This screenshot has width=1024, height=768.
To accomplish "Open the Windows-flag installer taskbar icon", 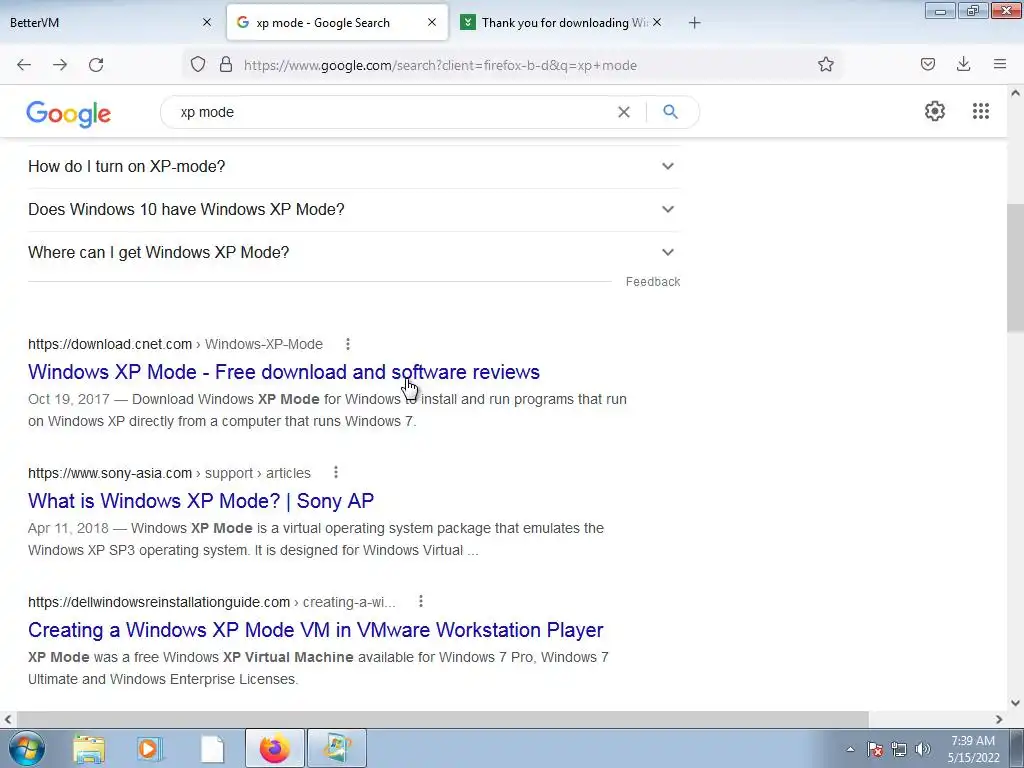I will (336, 748).
